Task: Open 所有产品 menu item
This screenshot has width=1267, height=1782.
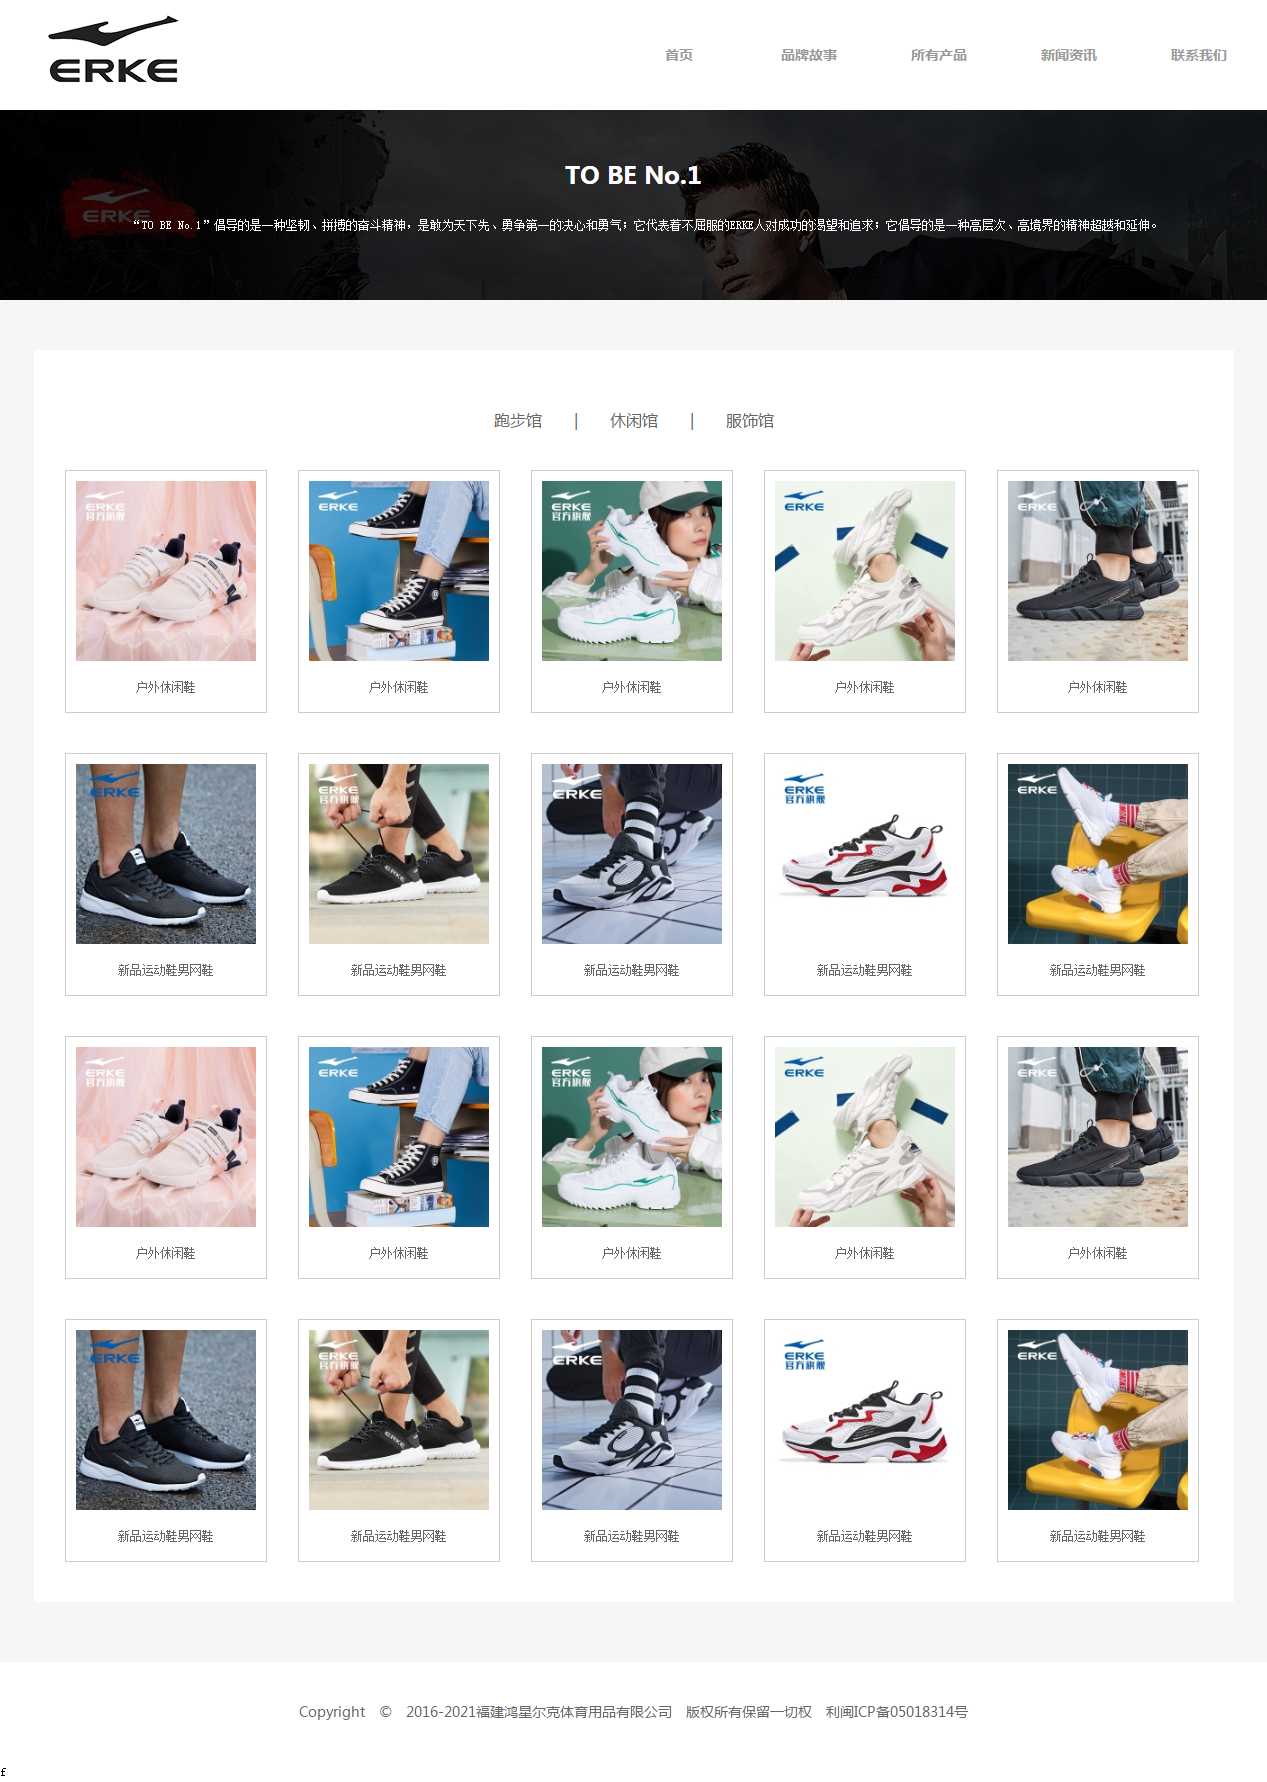Action: (939, 55)
